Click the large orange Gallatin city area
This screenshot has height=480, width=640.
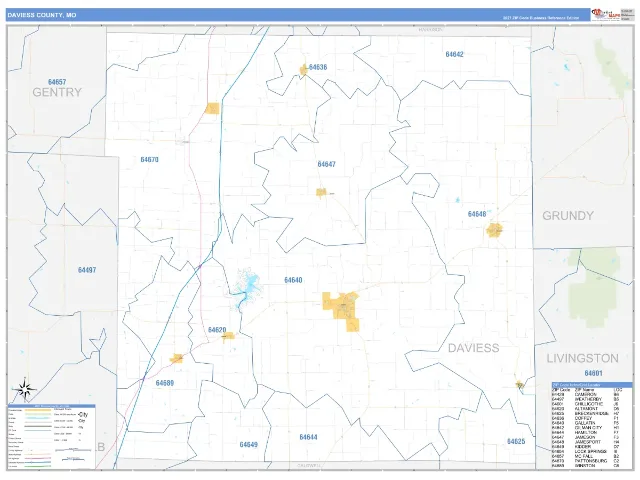pyautogui.click(x=342, y=307)
